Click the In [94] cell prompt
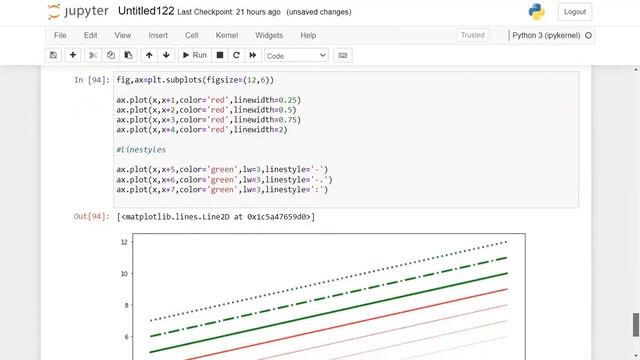Viewport: 640px width, 360px height. (92, 80)
